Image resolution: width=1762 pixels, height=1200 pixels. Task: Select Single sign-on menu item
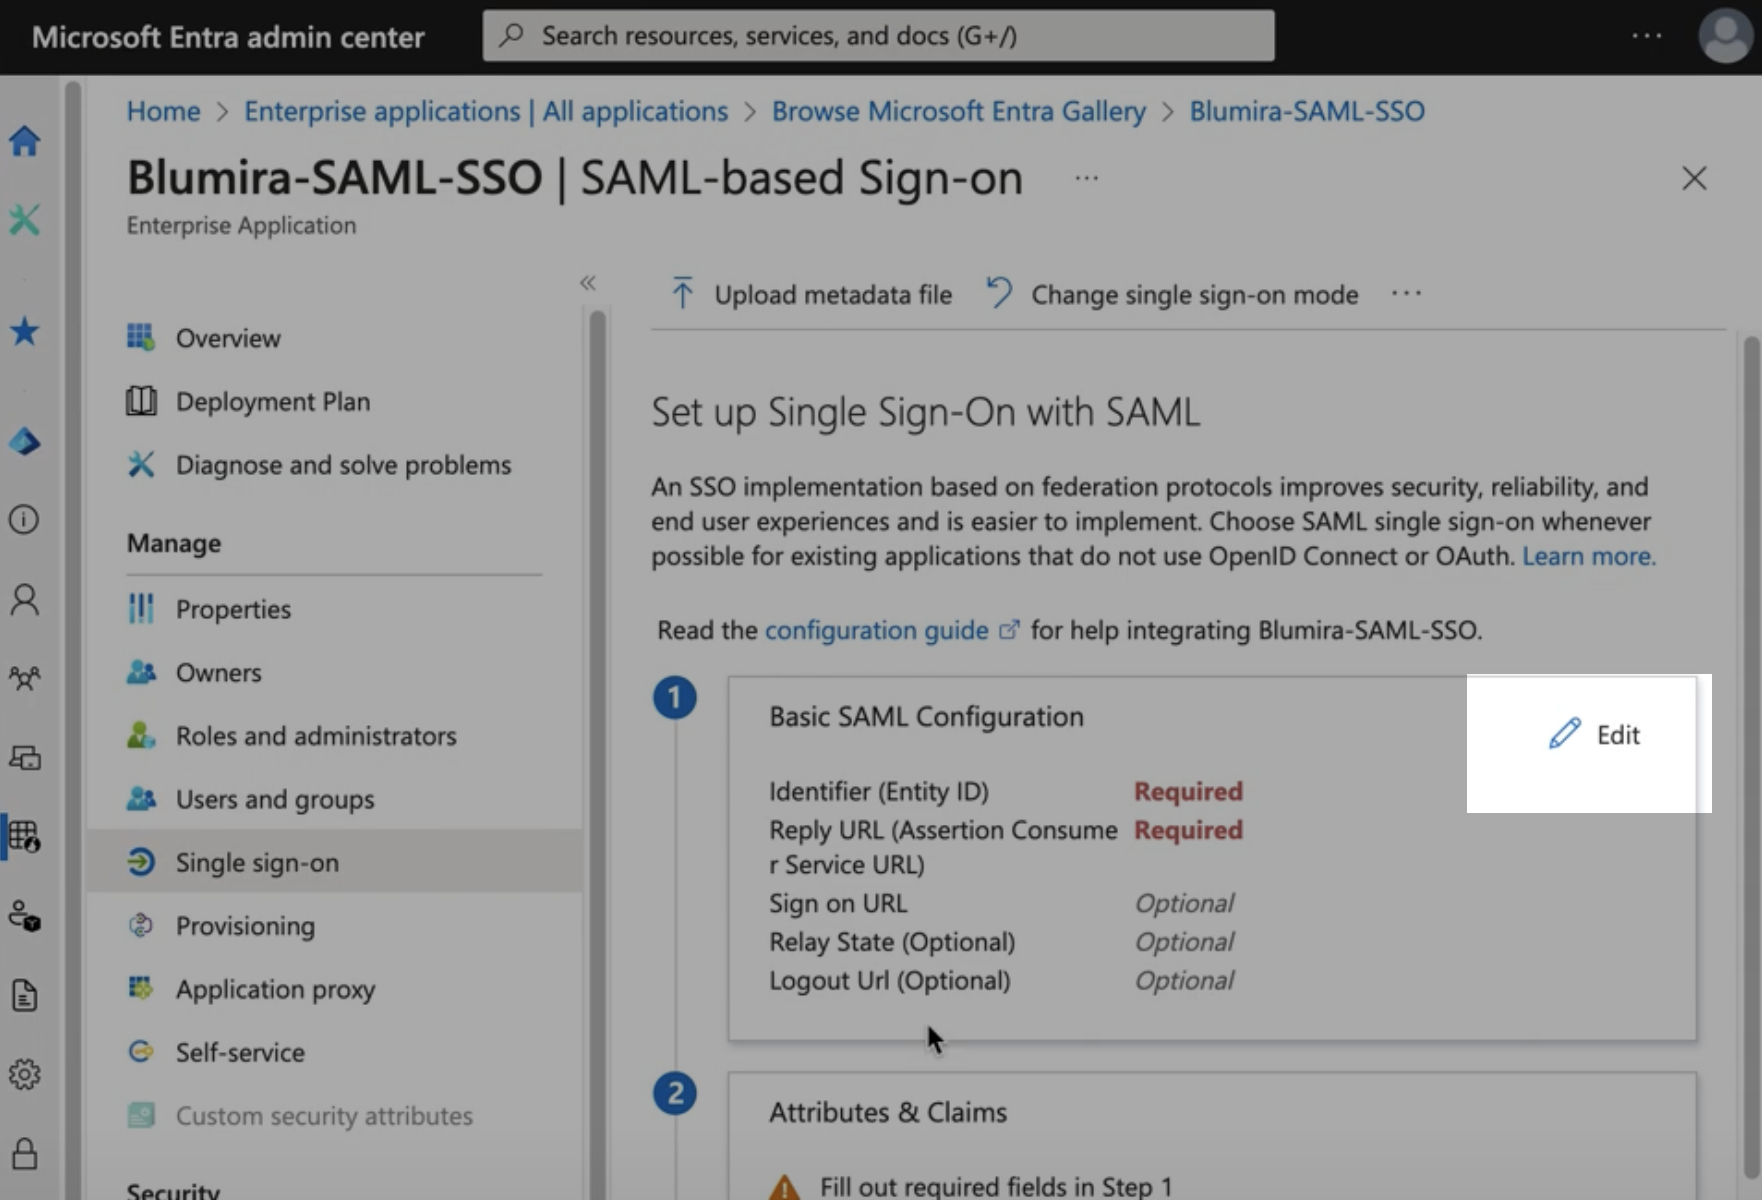[334, 862]
